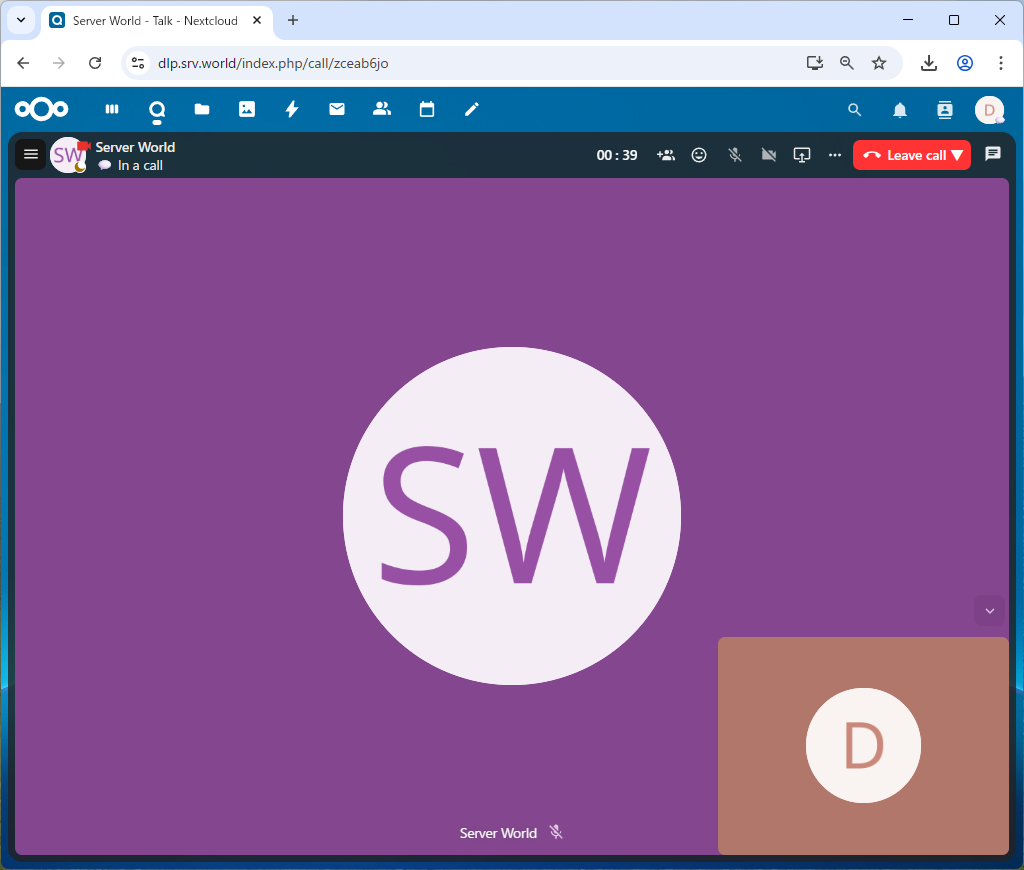
Task: Toggle screen sharing in call toolbar
Action: (x=802, y=155)
